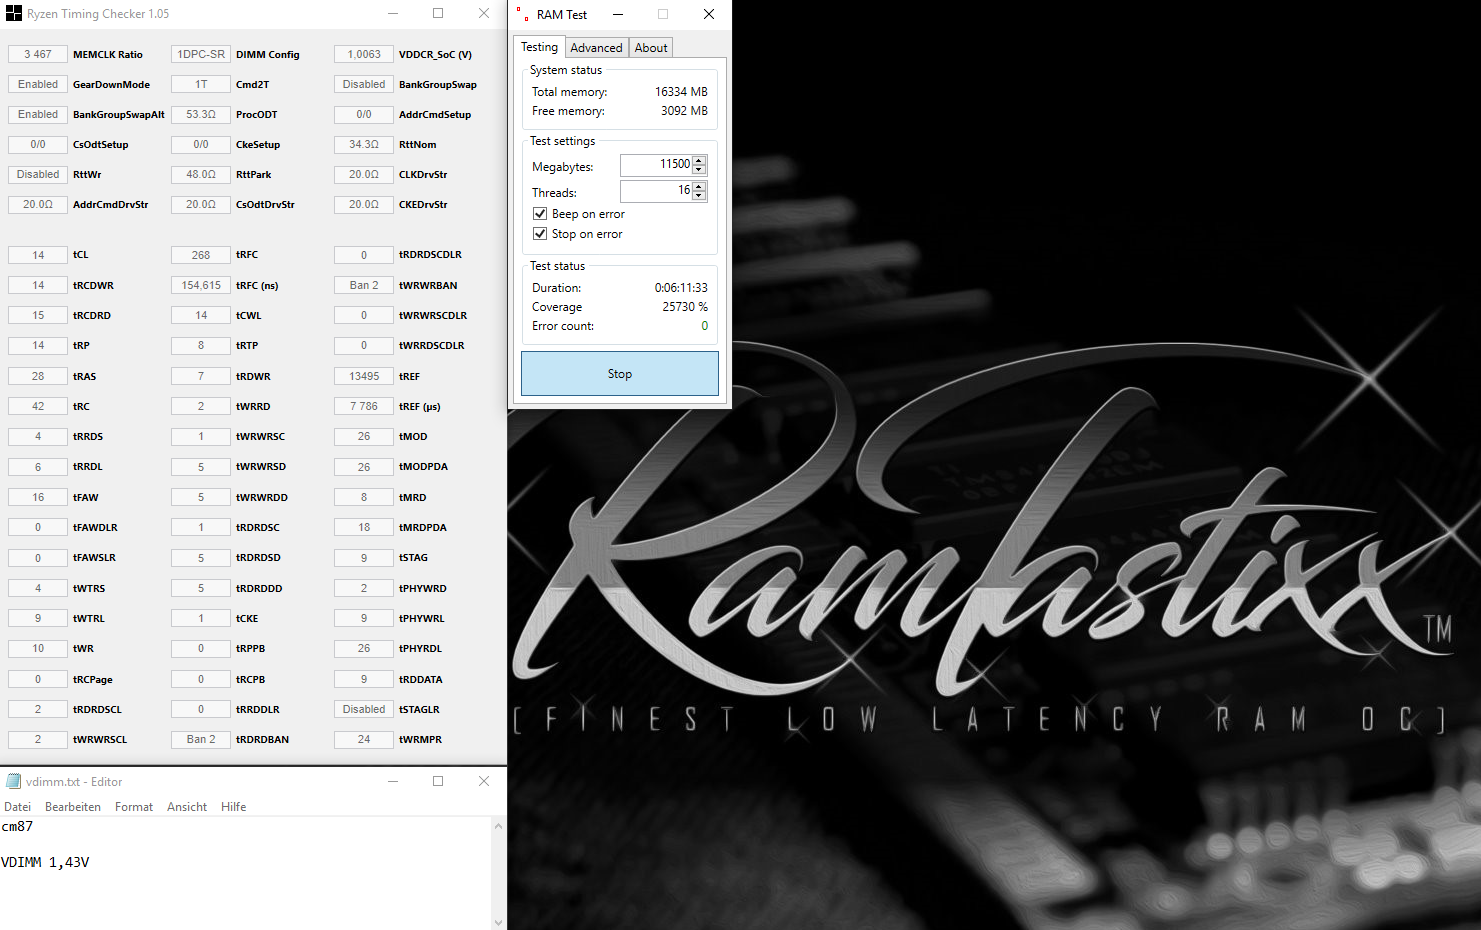Click the Free memory value 3092 MB

[684, 111]
